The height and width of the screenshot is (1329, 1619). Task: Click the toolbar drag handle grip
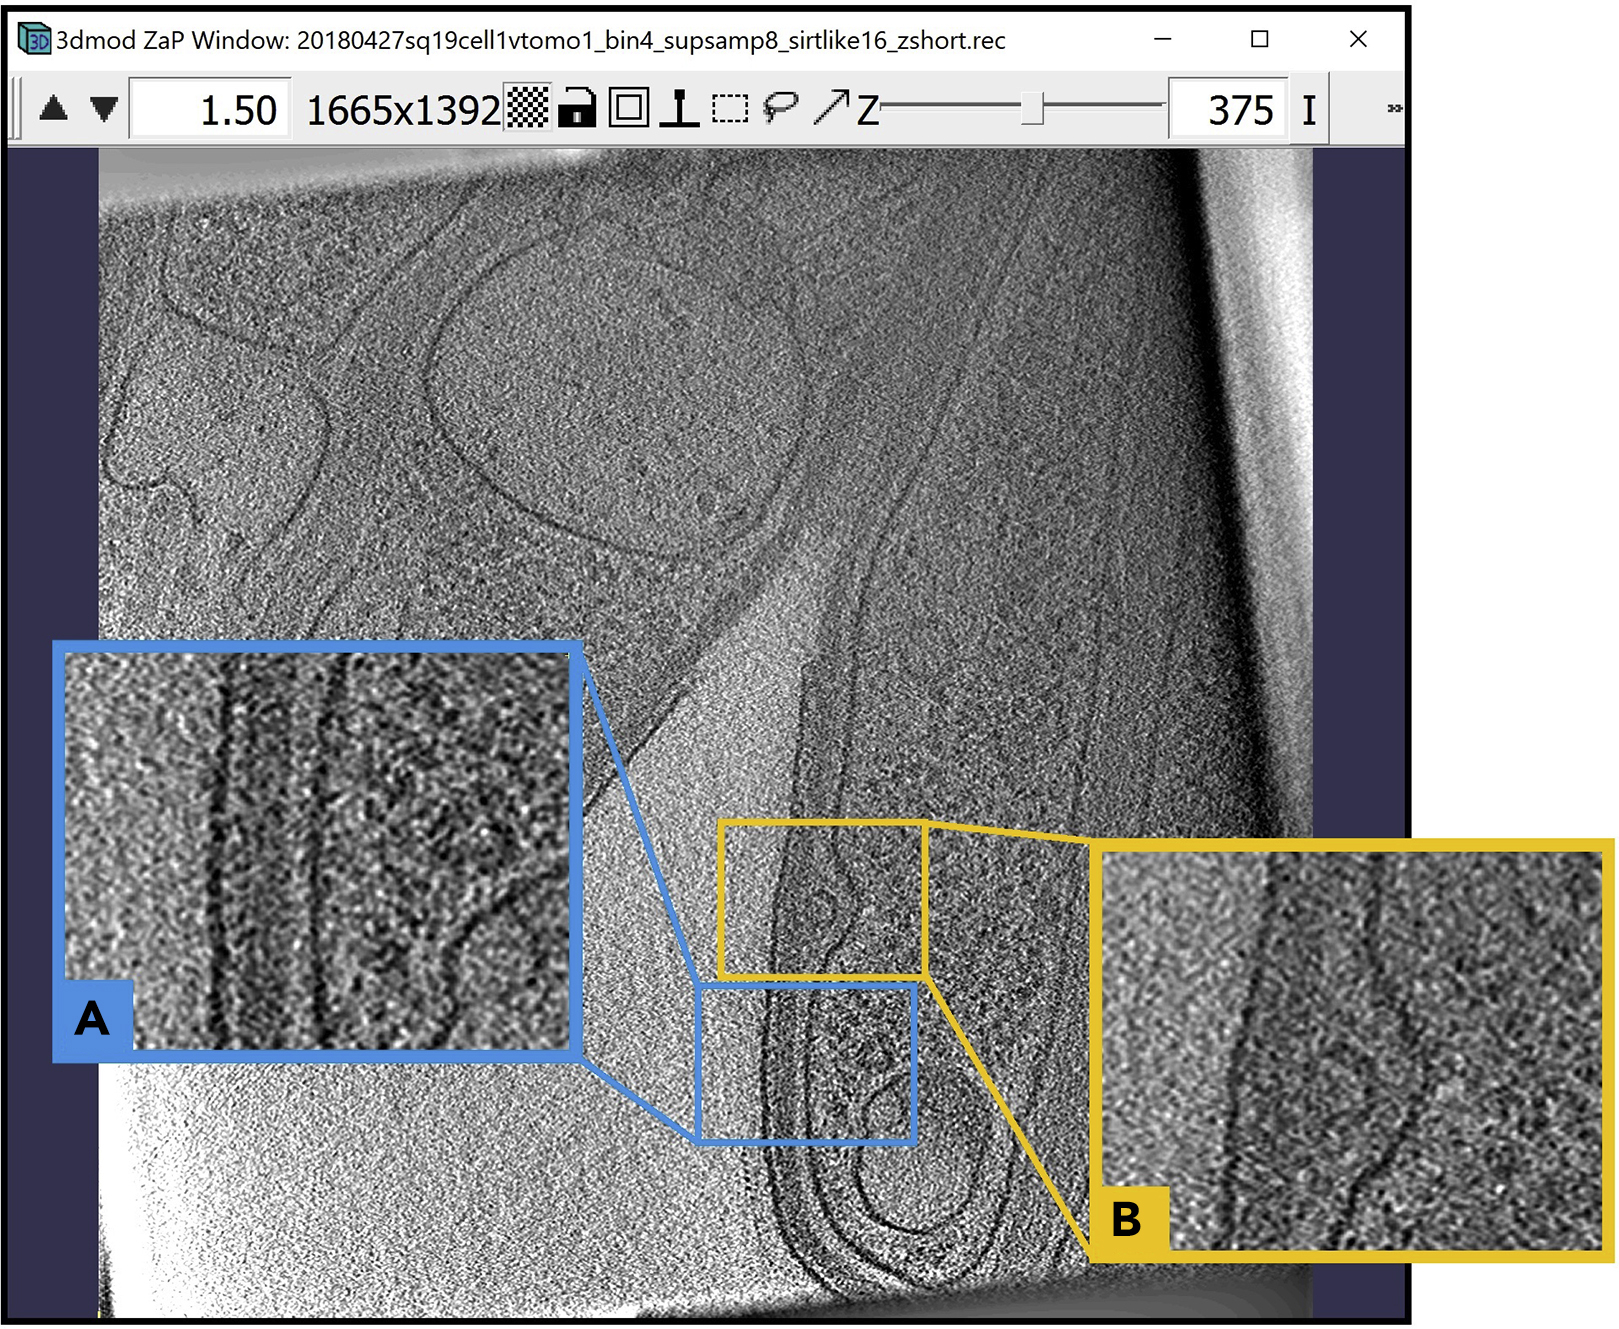click(x=16, y=108)
